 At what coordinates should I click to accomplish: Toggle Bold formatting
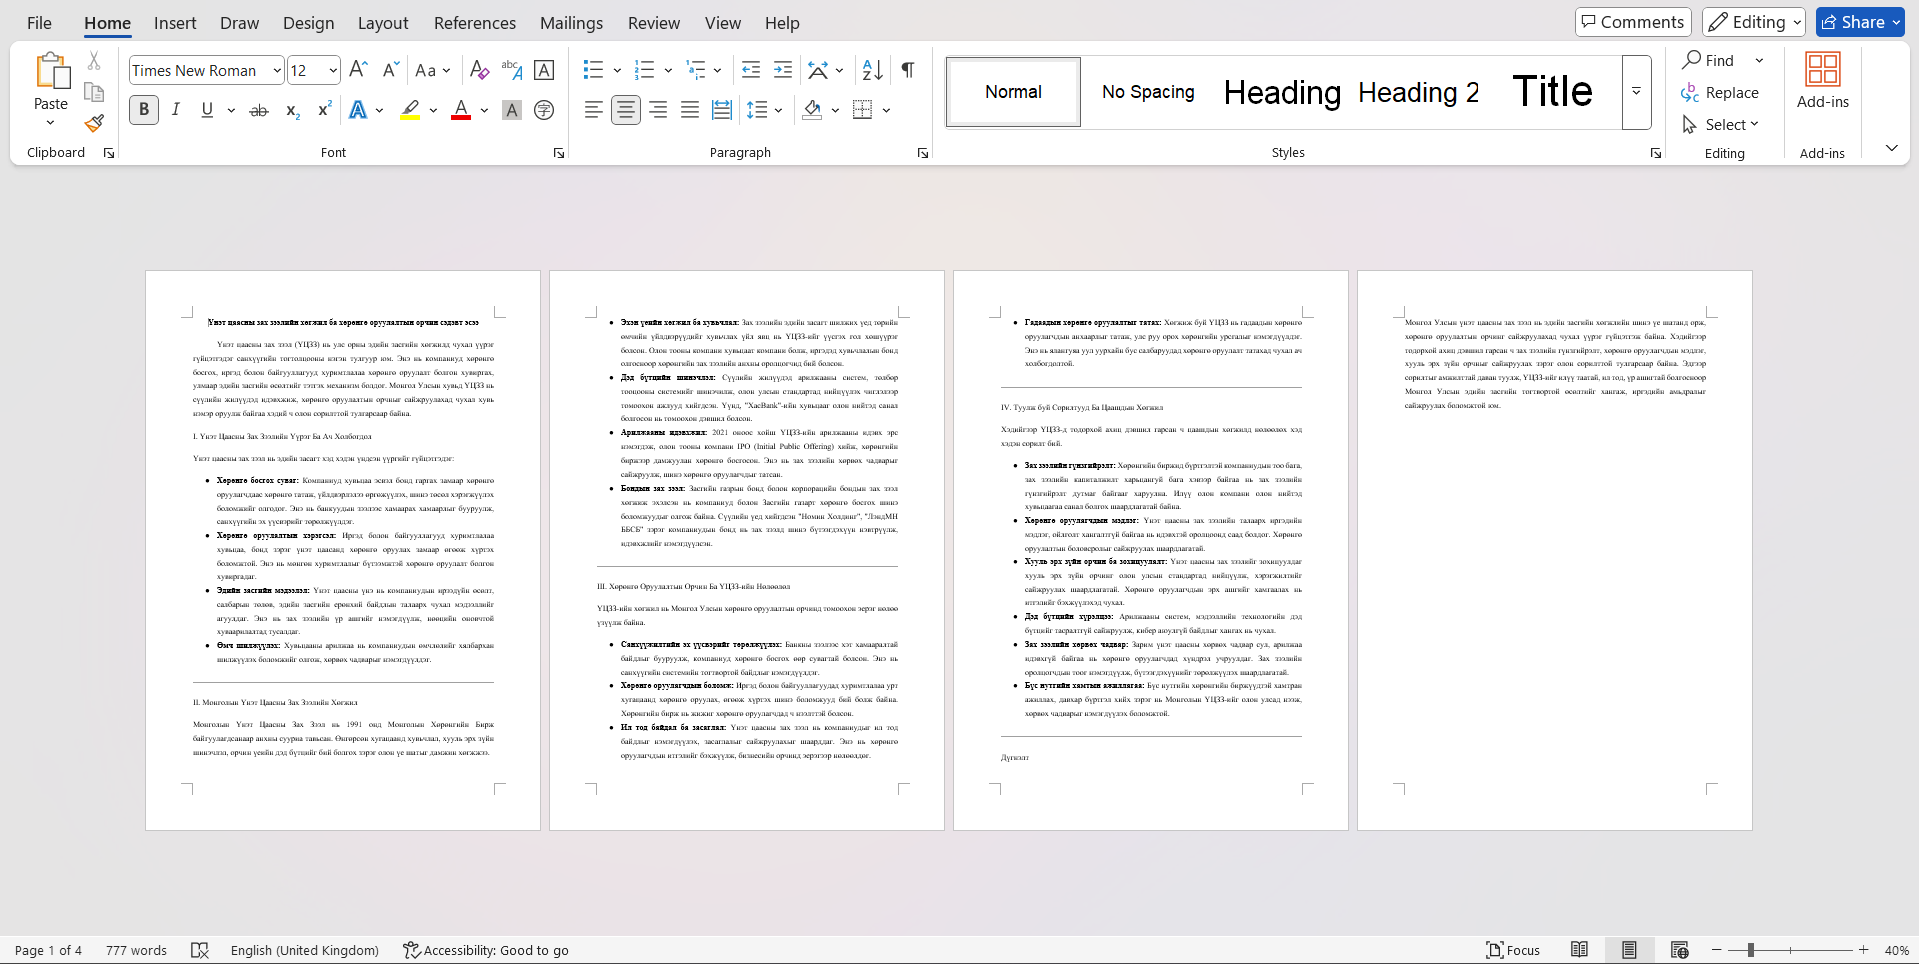click(144, 110)
